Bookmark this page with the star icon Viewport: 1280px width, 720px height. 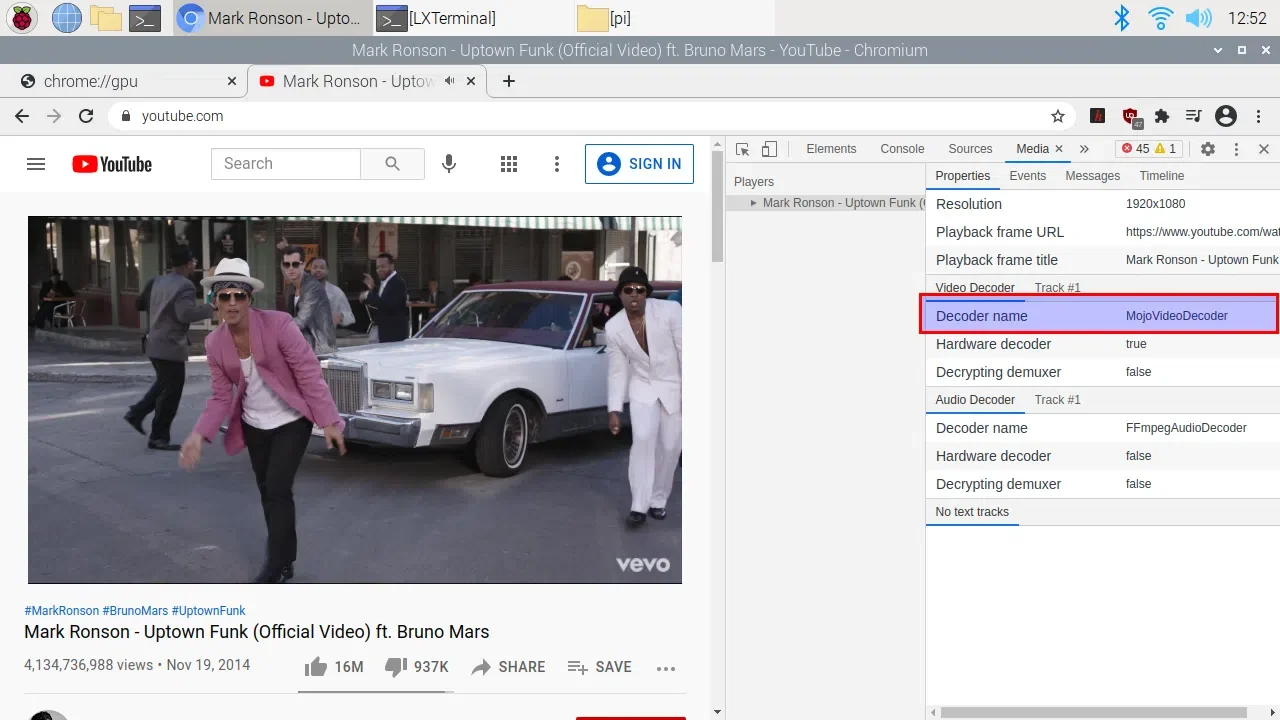point(1057,116)
